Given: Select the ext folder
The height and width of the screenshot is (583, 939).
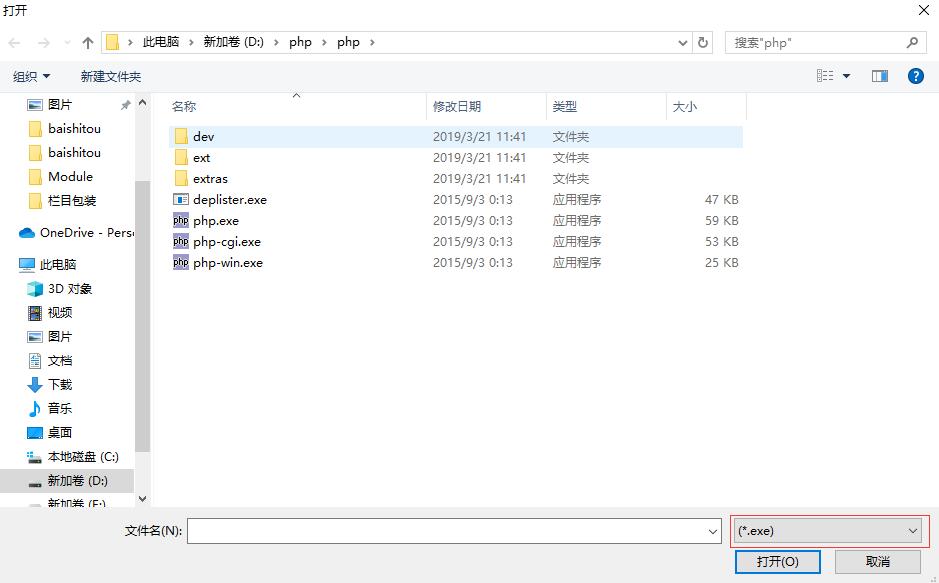Looking at the screenshot, I should (x=456, y=157).
